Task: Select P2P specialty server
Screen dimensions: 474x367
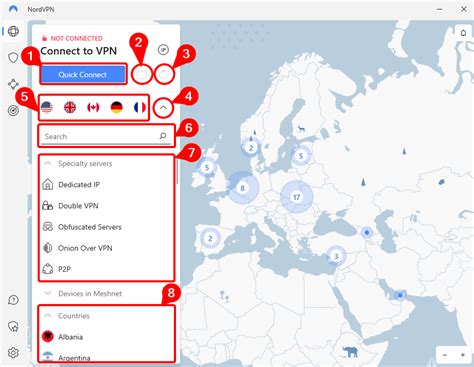Action: click(x=107, y=269)
